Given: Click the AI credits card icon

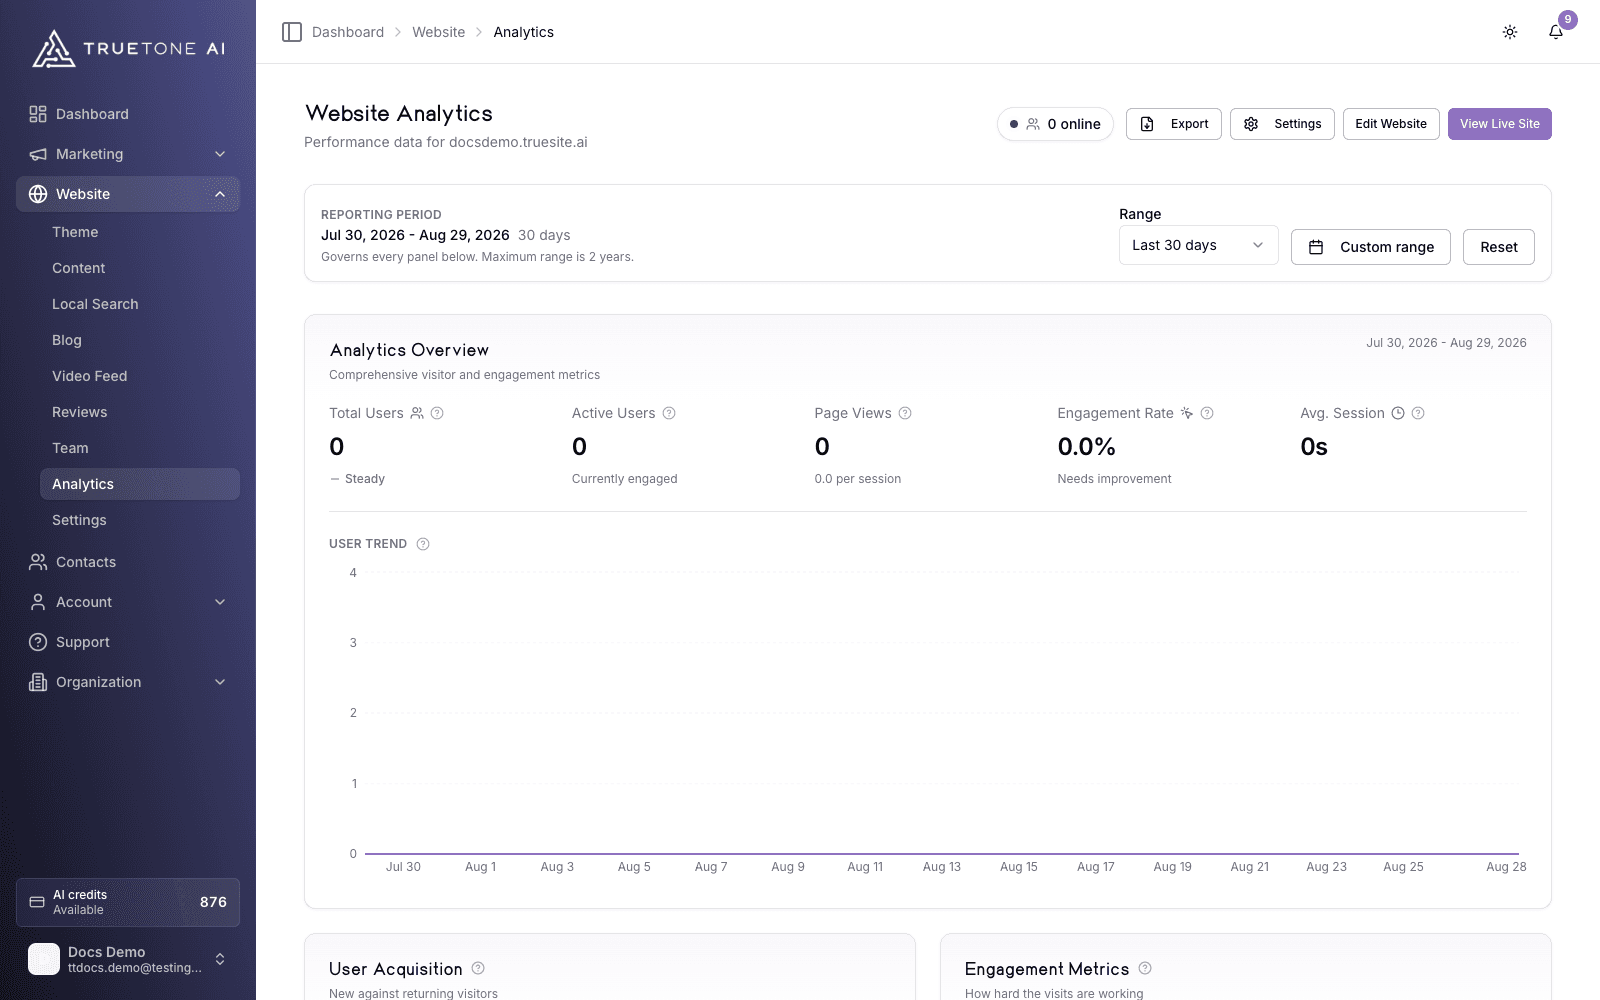Looking at the screenshot, I should (x=37, y=902).
